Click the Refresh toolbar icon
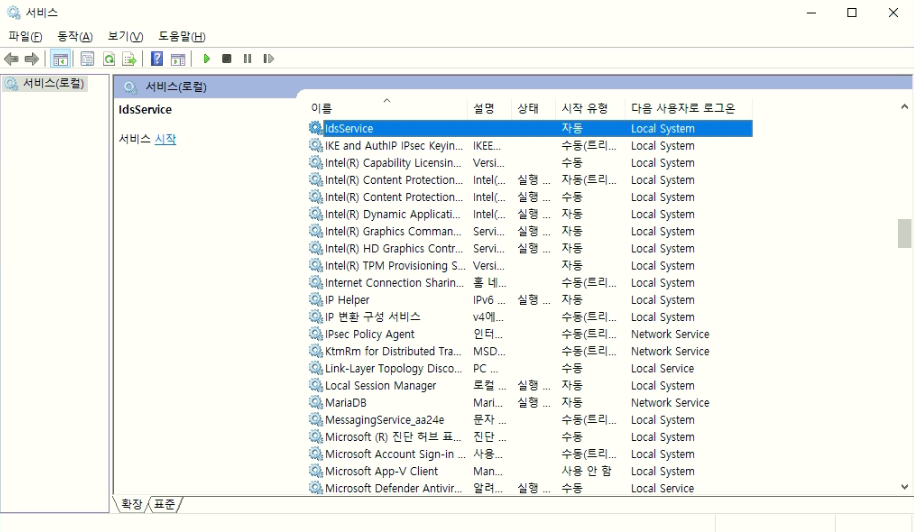Image resolution: width=914 pixels, height=532 pixels. [108, 59]
